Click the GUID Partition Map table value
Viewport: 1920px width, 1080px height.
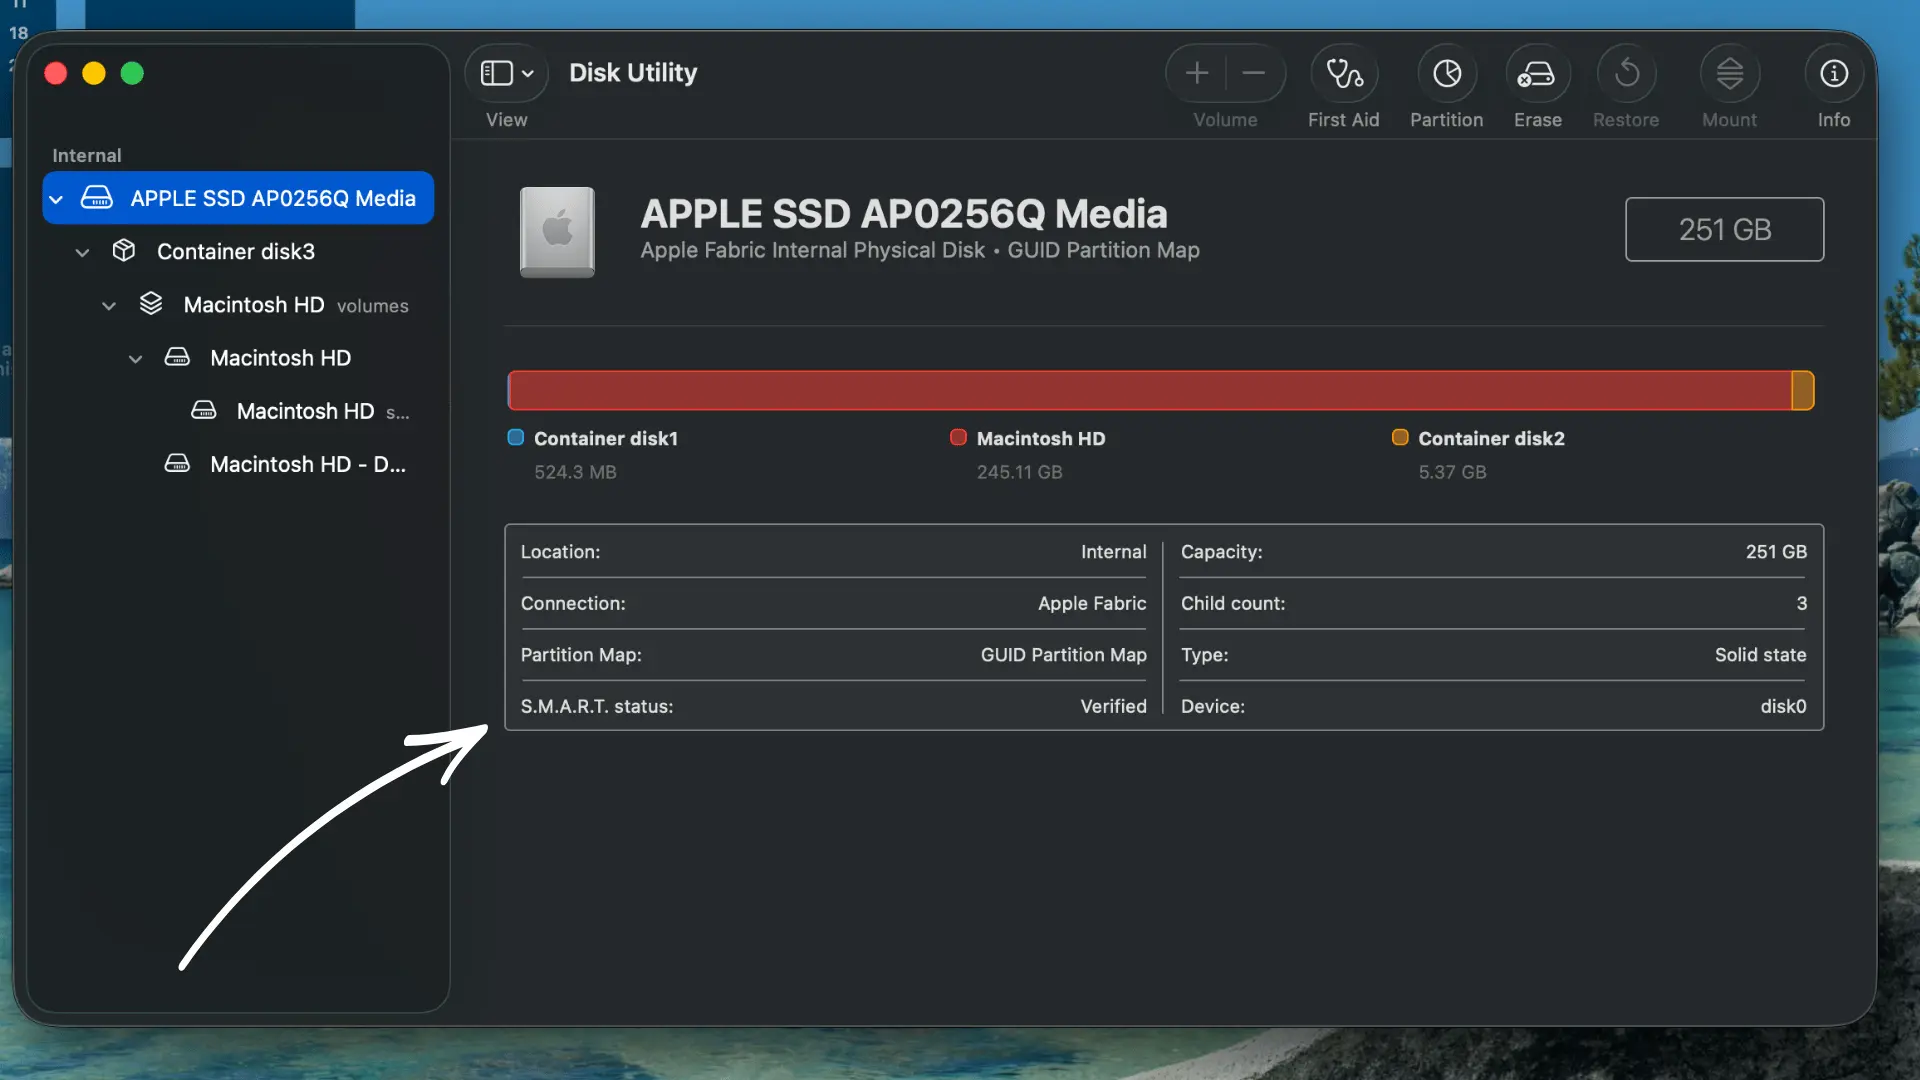pyautogui.click(x=1064, y=655)
